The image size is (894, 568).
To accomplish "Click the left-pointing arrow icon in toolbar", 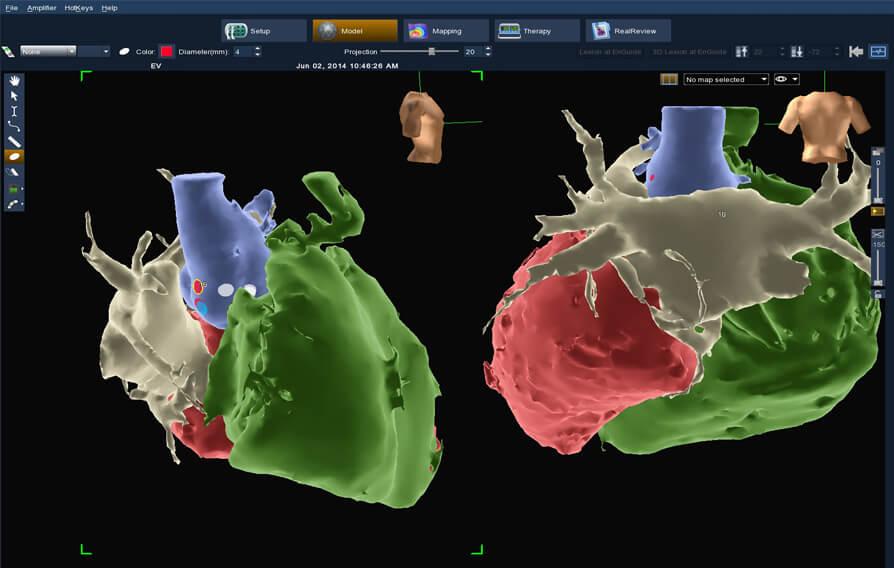I will click(x=856, y=51).
